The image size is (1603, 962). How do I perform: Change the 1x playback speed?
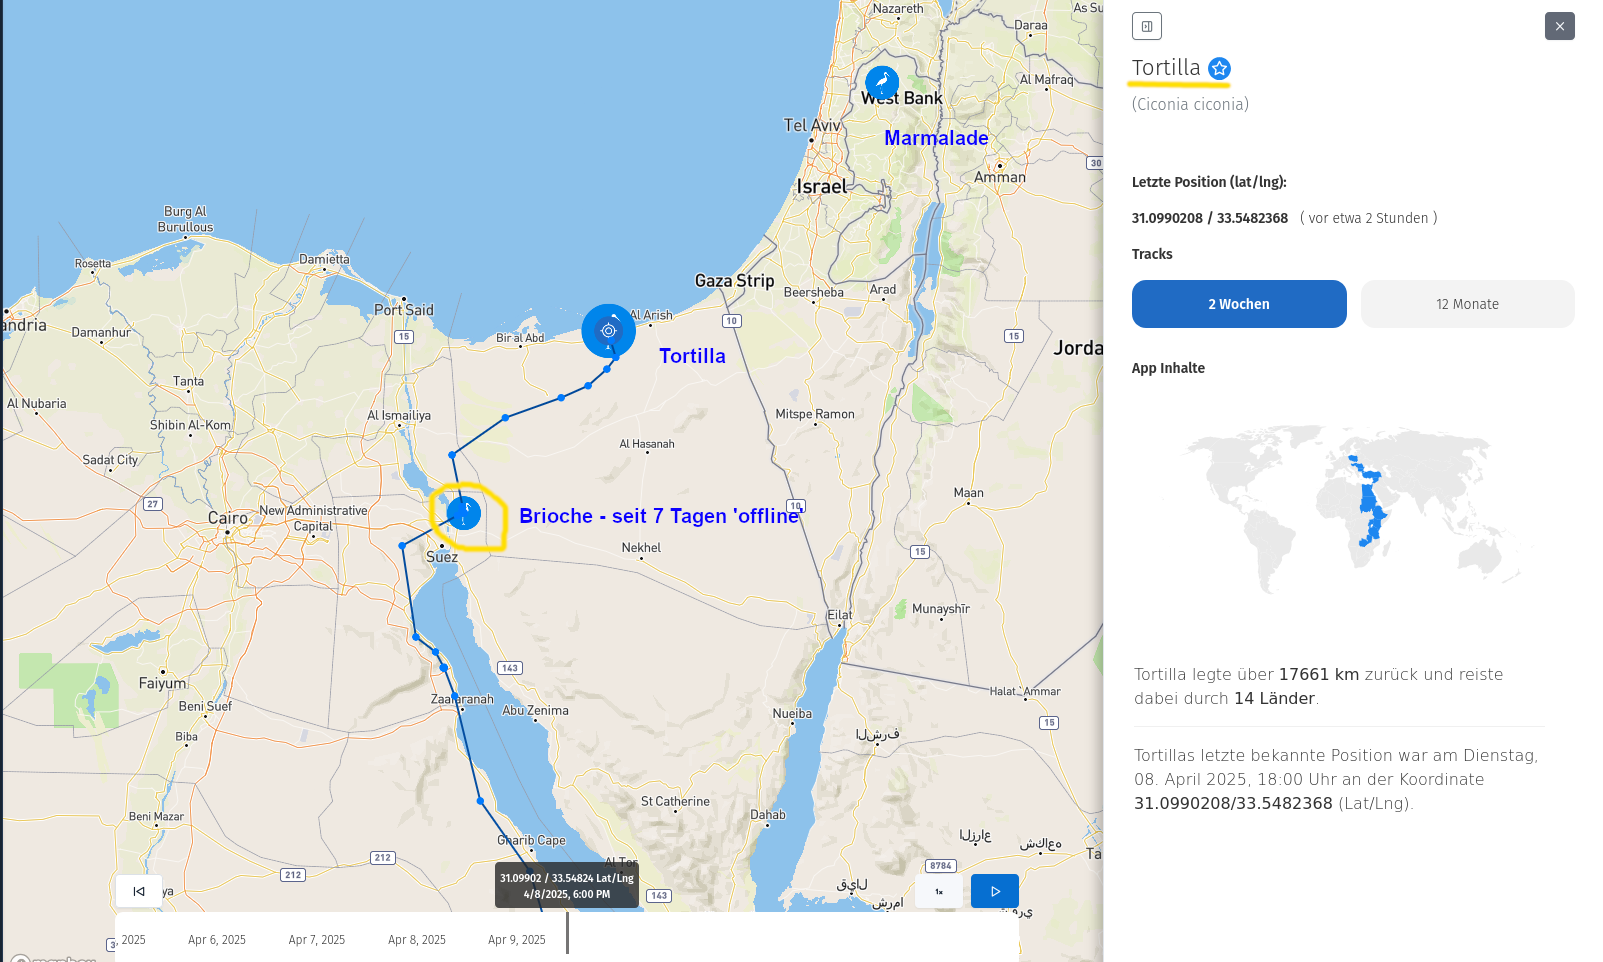pyautogui.click(x=939, y=891)
